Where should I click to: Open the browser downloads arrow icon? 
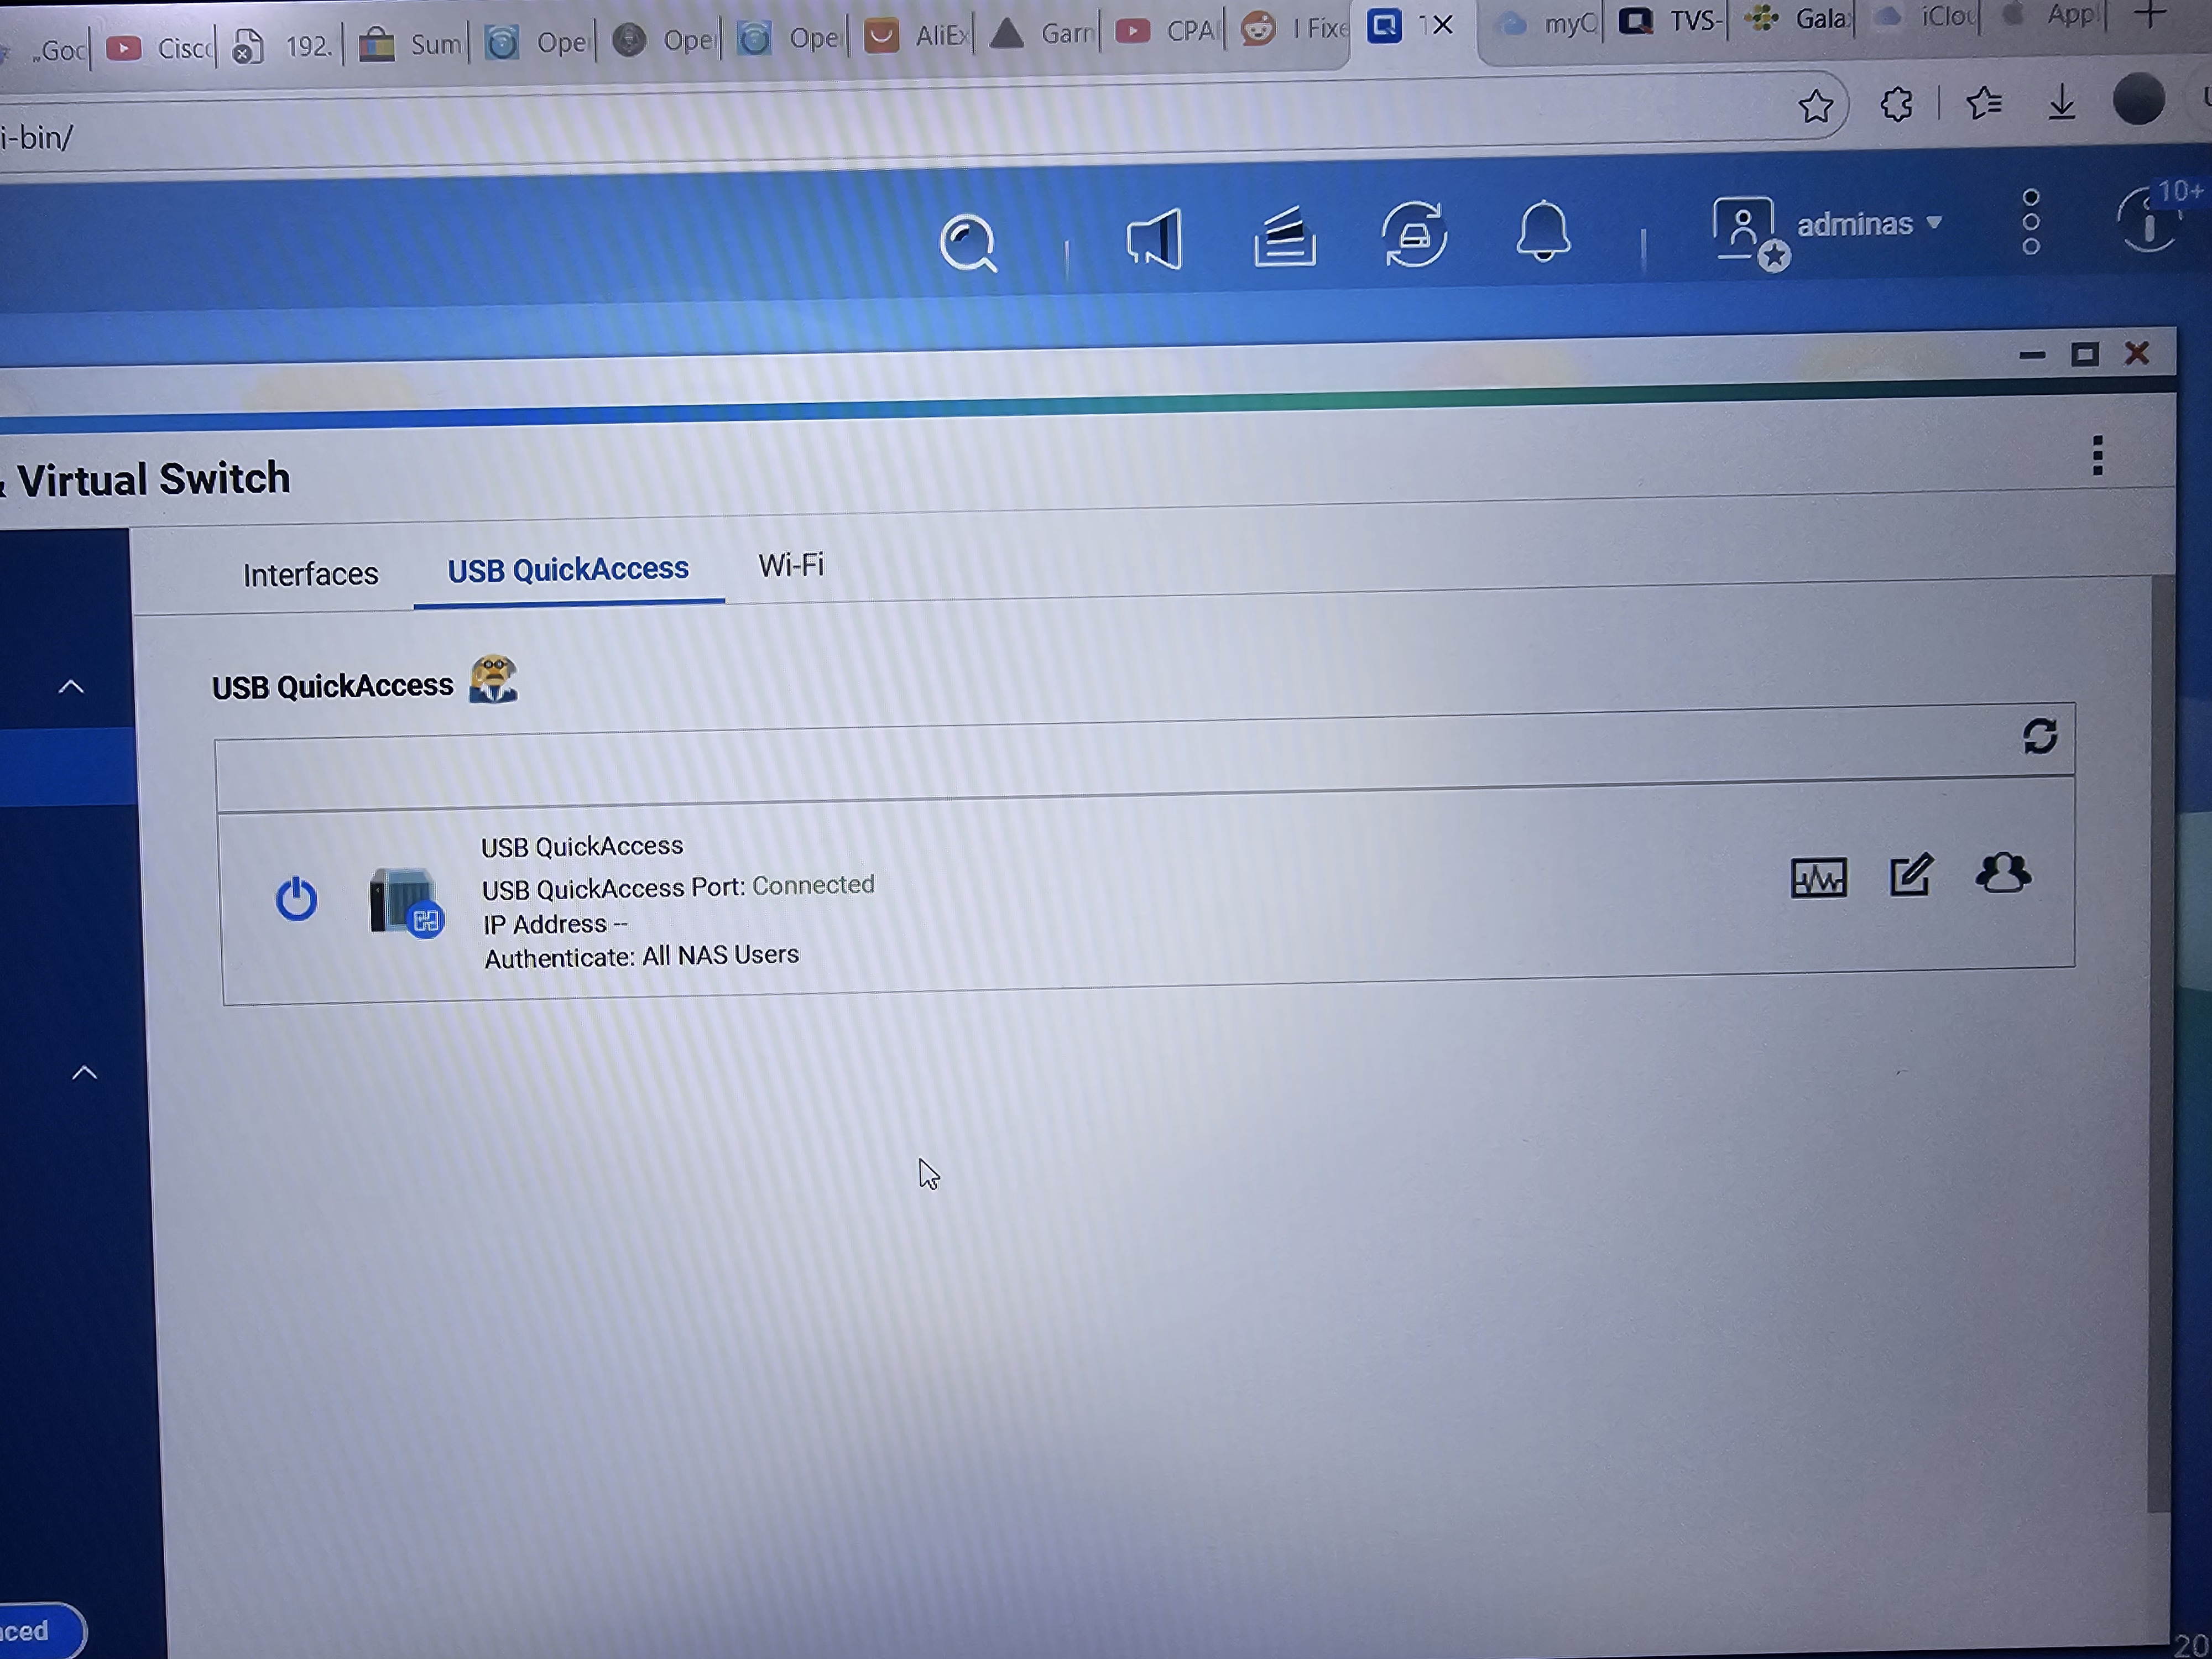click(2062, 102)
